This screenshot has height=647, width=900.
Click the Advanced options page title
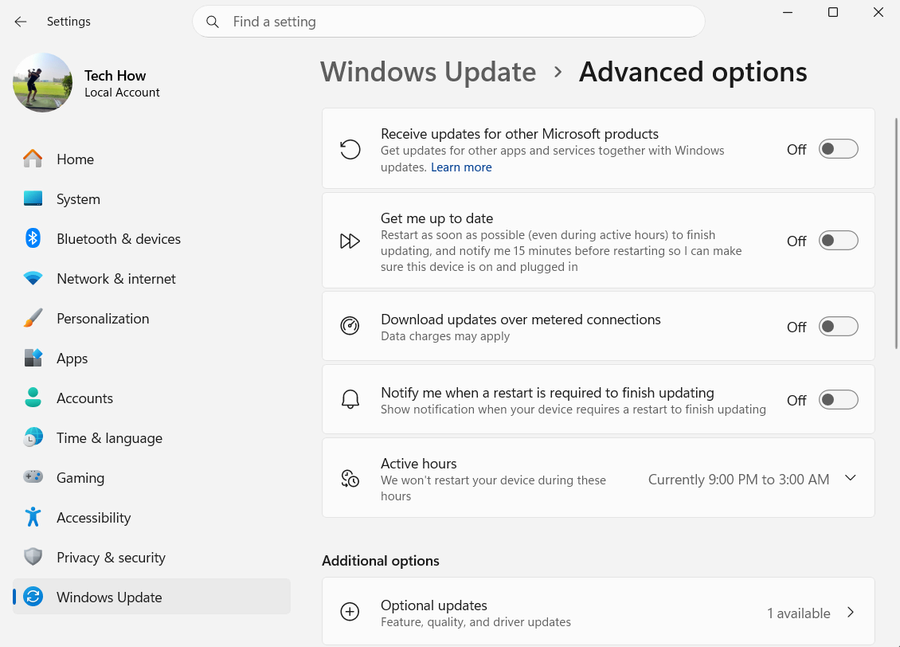click(x=693, y=72)
